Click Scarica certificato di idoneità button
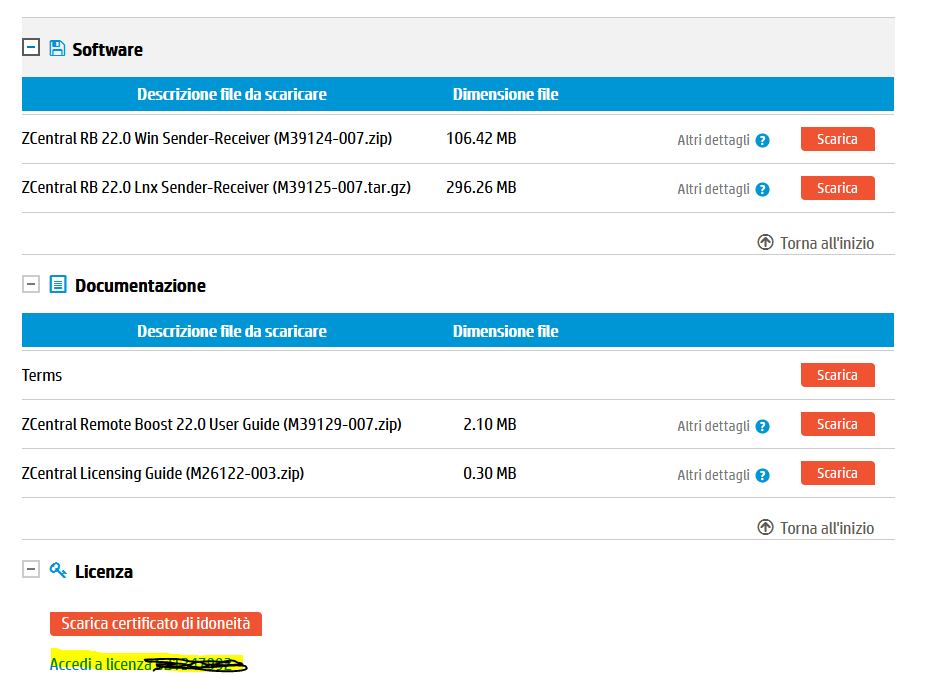The image size is (944, 681). 155,623
